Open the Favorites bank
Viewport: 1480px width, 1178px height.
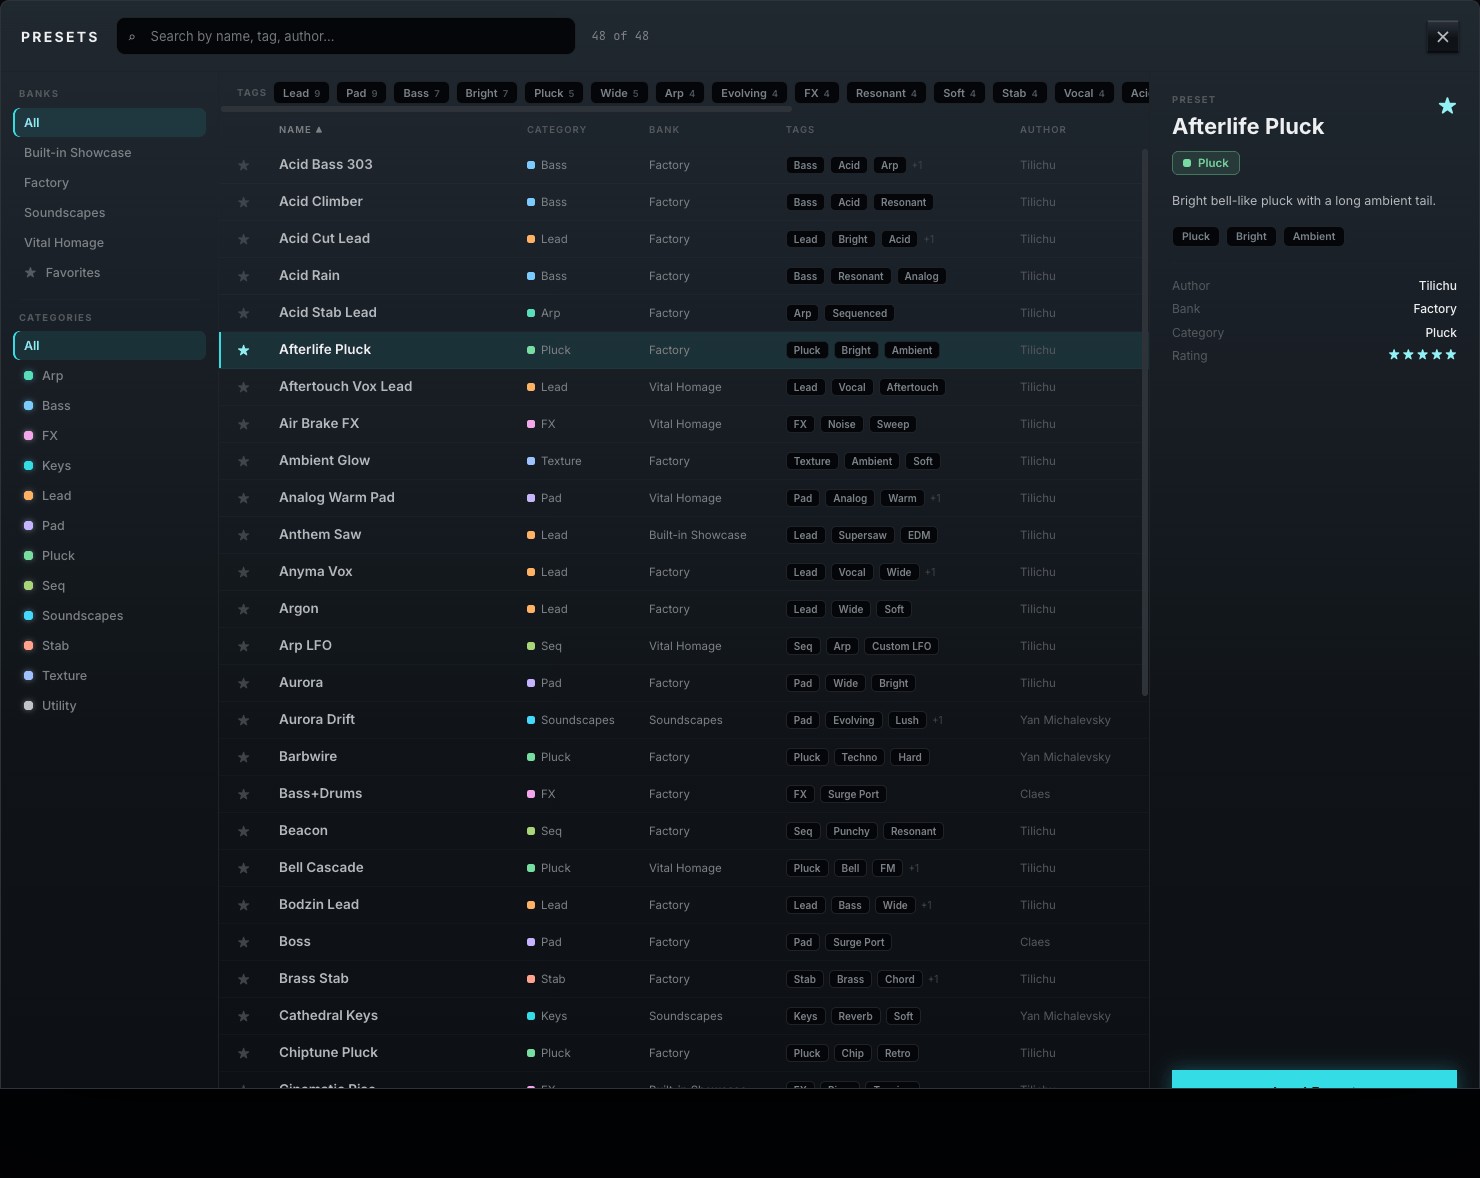110,273
